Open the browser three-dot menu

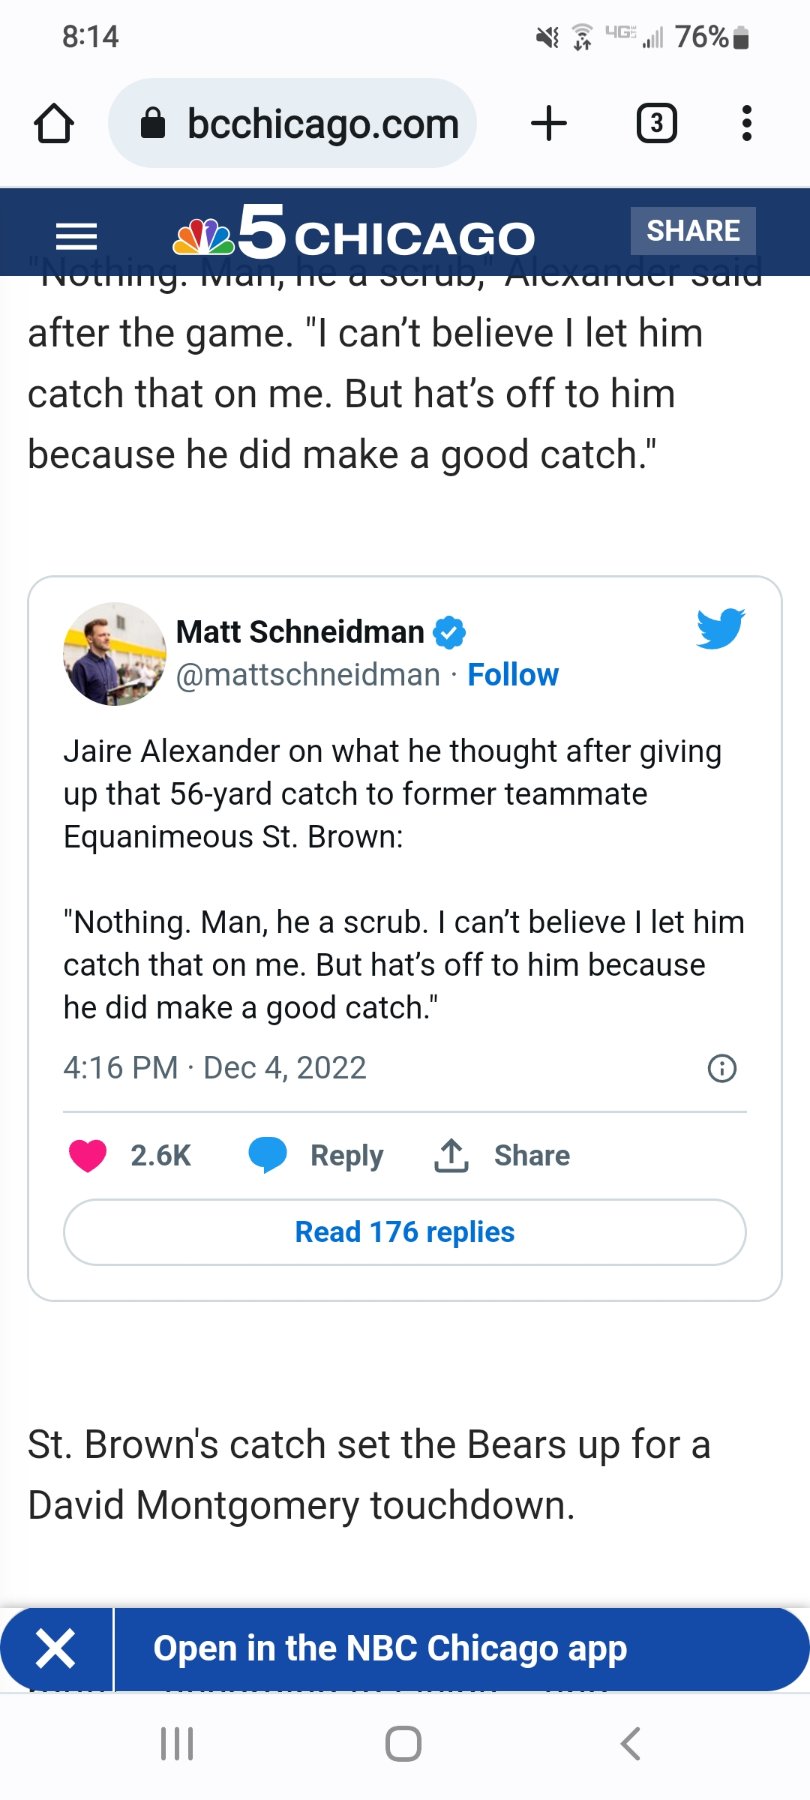[x=746, y=124]
